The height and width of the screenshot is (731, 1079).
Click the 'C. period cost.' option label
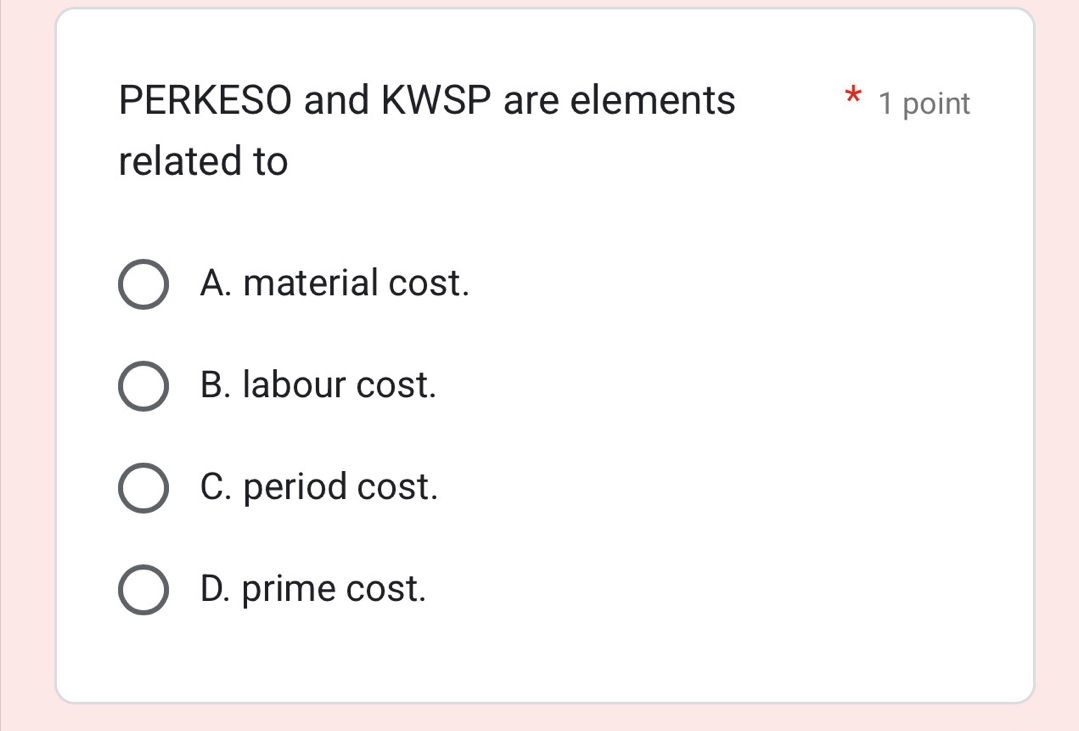tap(319, 487)
